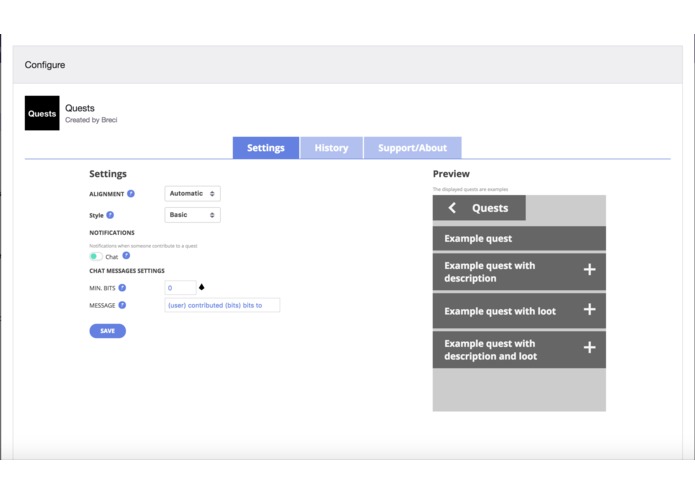Open the Support/About tab

[x=413, y=148]
